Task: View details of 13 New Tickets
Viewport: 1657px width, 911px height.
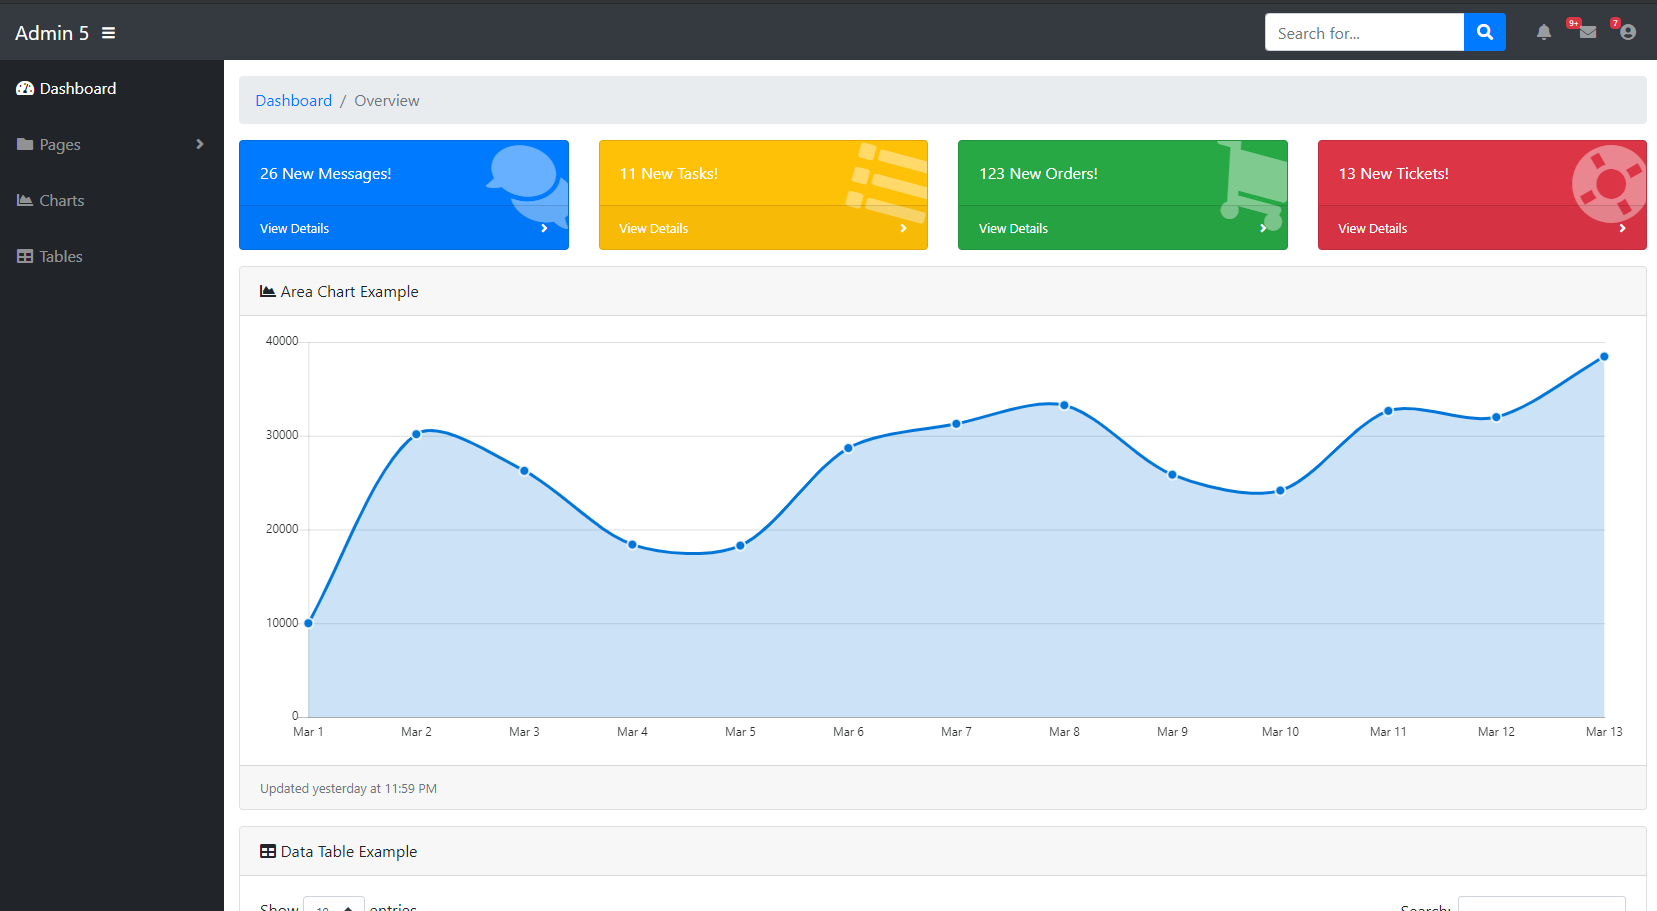Action: (x=1372, y=229)
